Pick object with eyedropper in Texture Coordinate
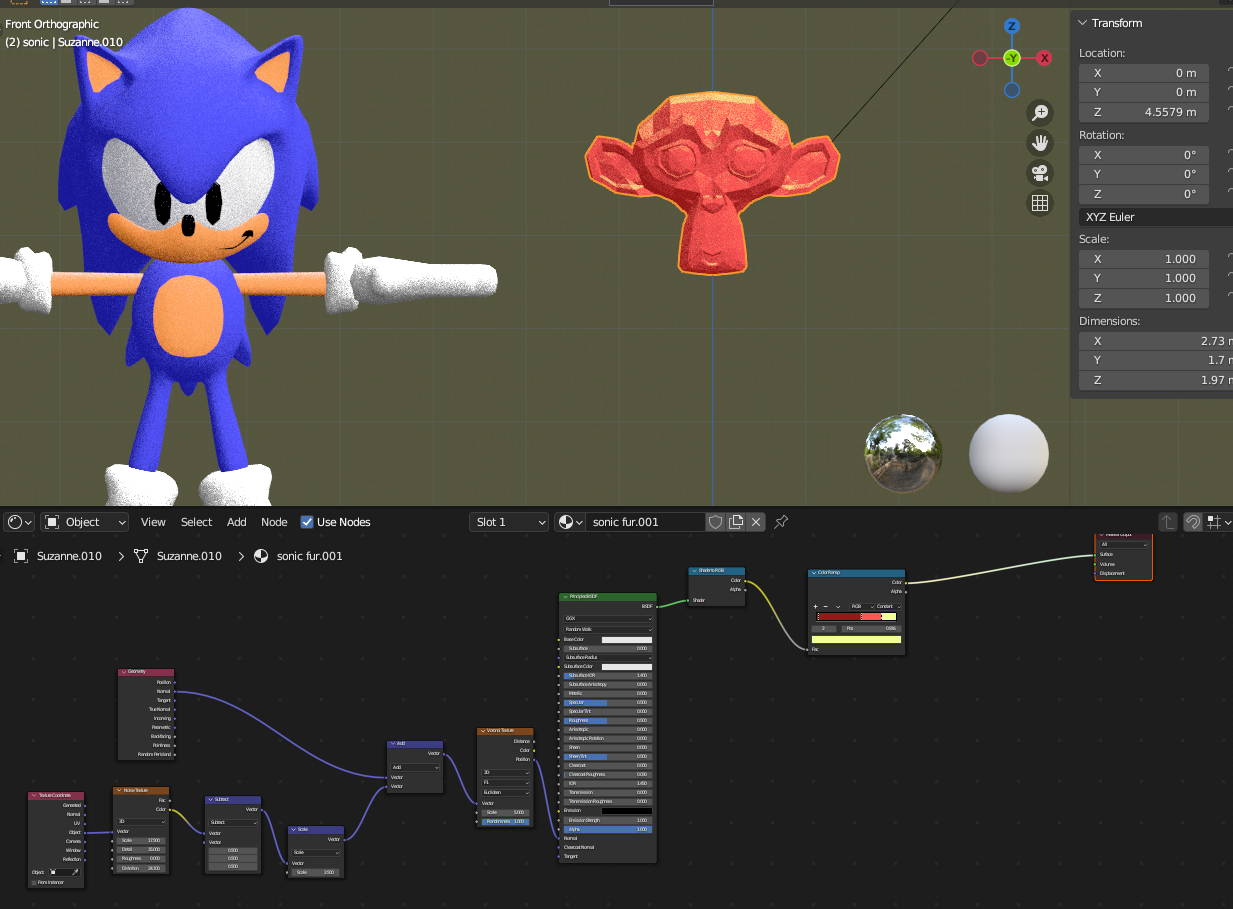Image resolution: width=1233 pixels, height=909 pixels. tap(77, 872)
